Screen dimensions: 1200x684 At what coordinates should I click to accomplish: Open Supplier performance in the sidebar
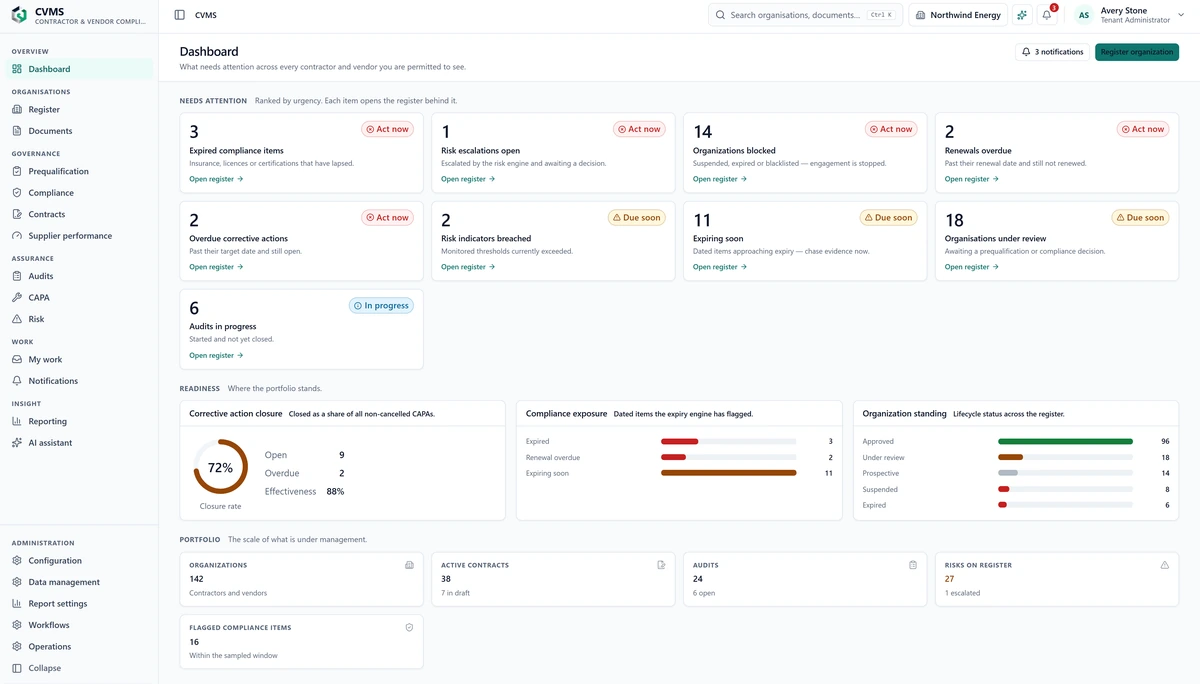(x=79, y=236)
